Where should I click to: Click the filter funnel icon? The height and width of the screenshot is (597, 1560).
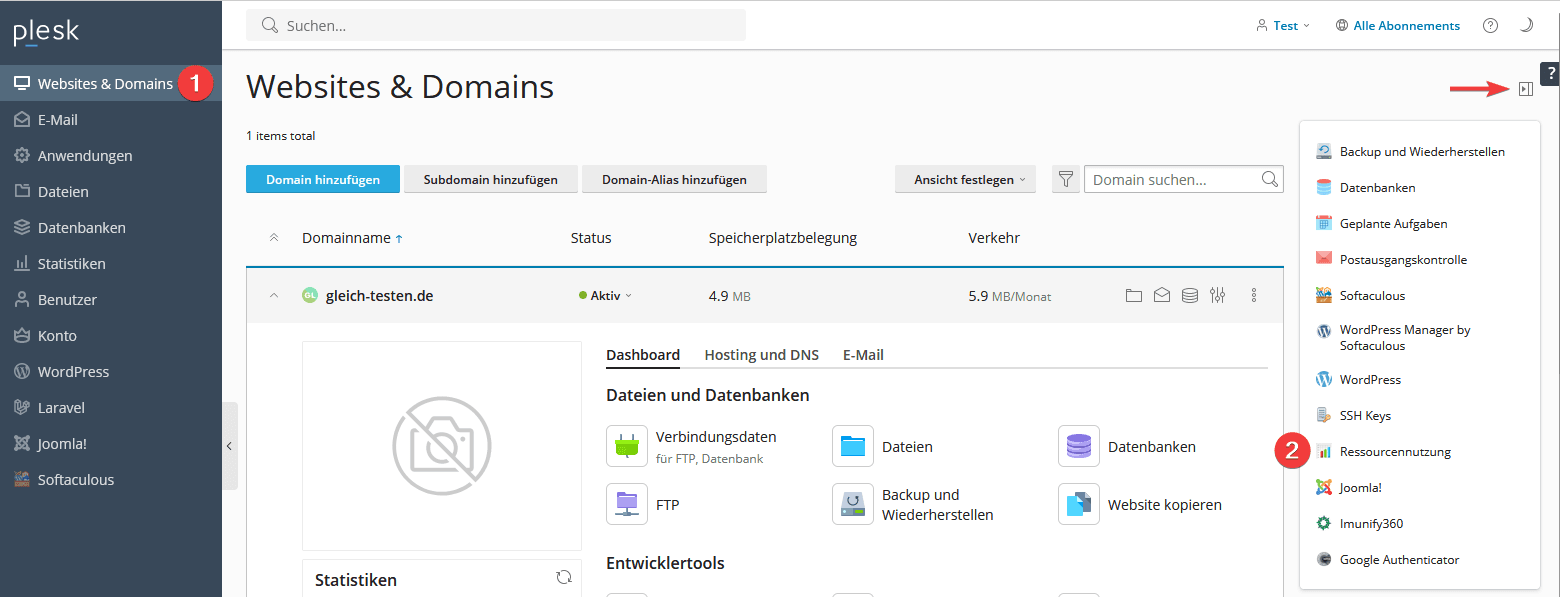tap(1066, 180)
